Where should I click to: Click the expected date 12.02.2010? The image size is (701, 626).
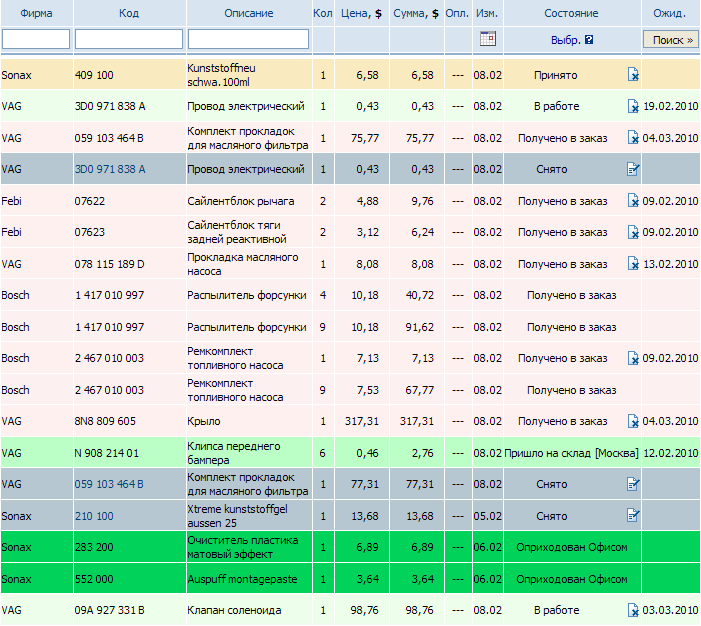point(671,453)
